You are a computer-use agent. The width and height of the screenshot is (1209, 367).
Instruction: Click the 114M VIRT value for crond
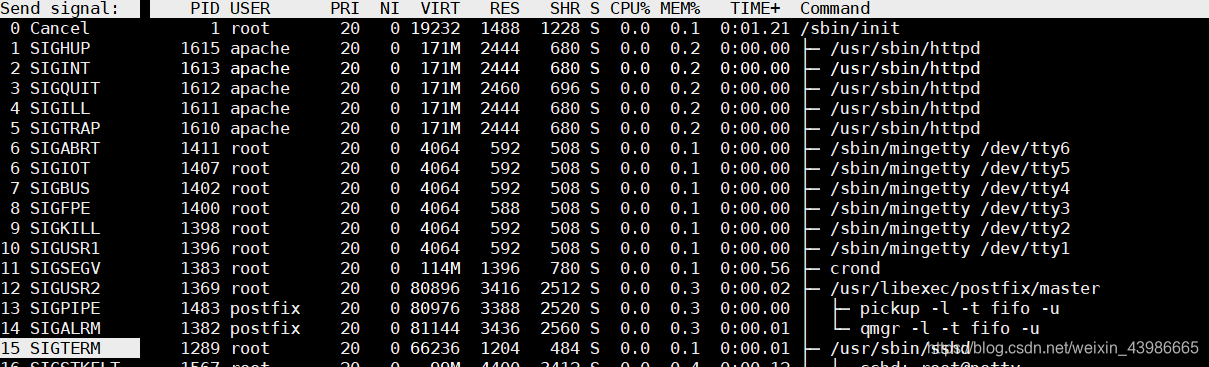coord(440,268)
